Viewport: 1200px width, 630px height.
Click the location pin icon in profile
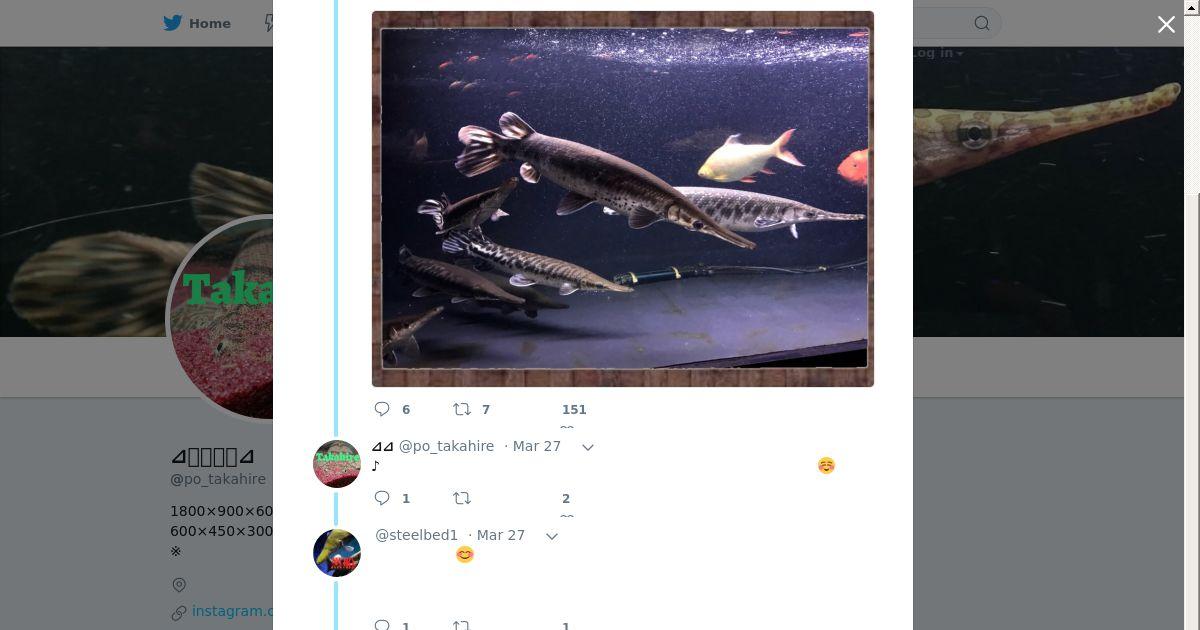coord(179,585)
